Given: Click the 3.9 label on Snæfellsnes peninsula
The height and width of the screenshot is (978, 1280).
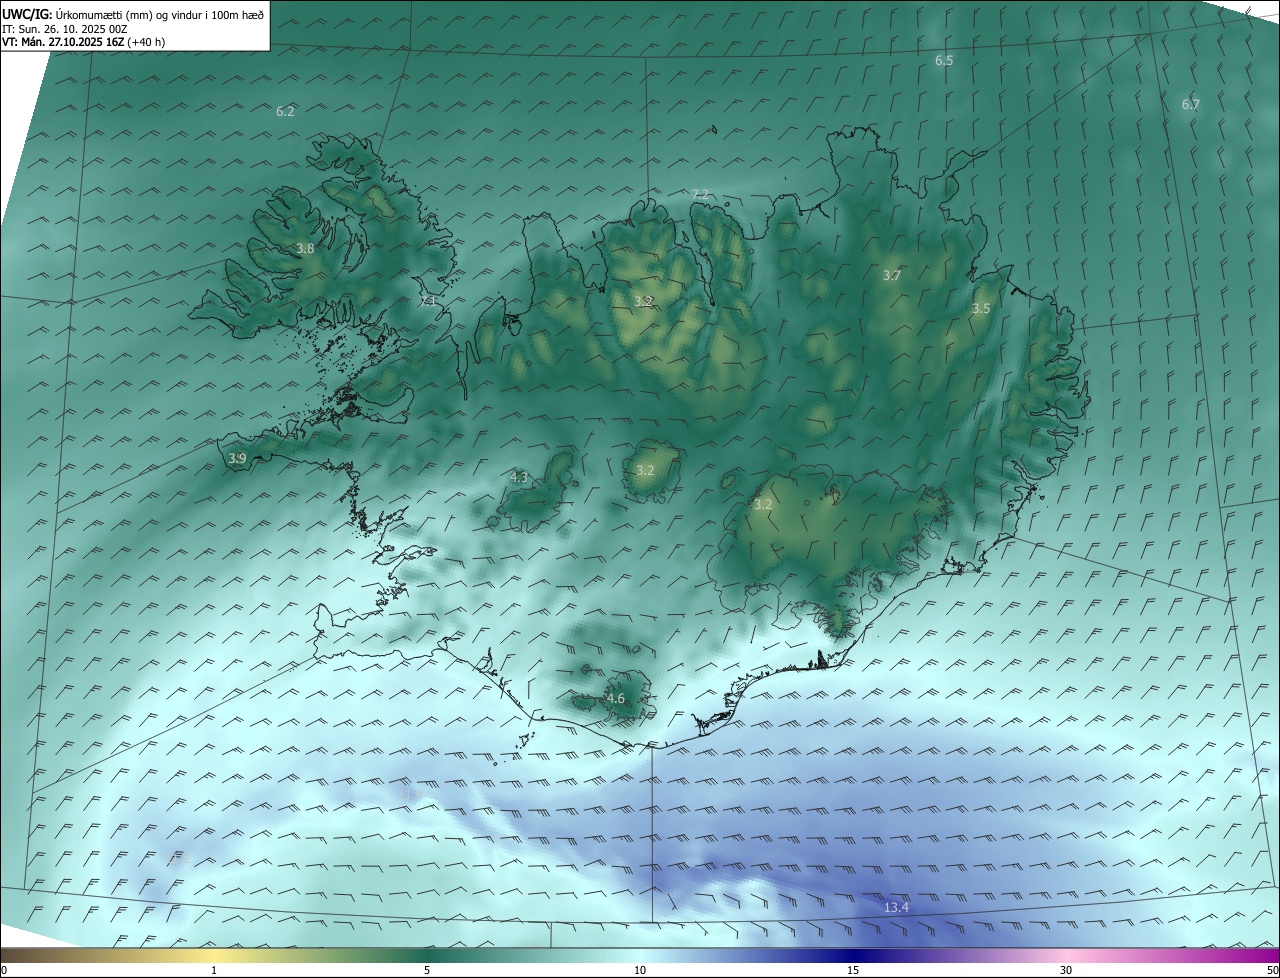Looking at the screenshot, I should click(237, 458).
